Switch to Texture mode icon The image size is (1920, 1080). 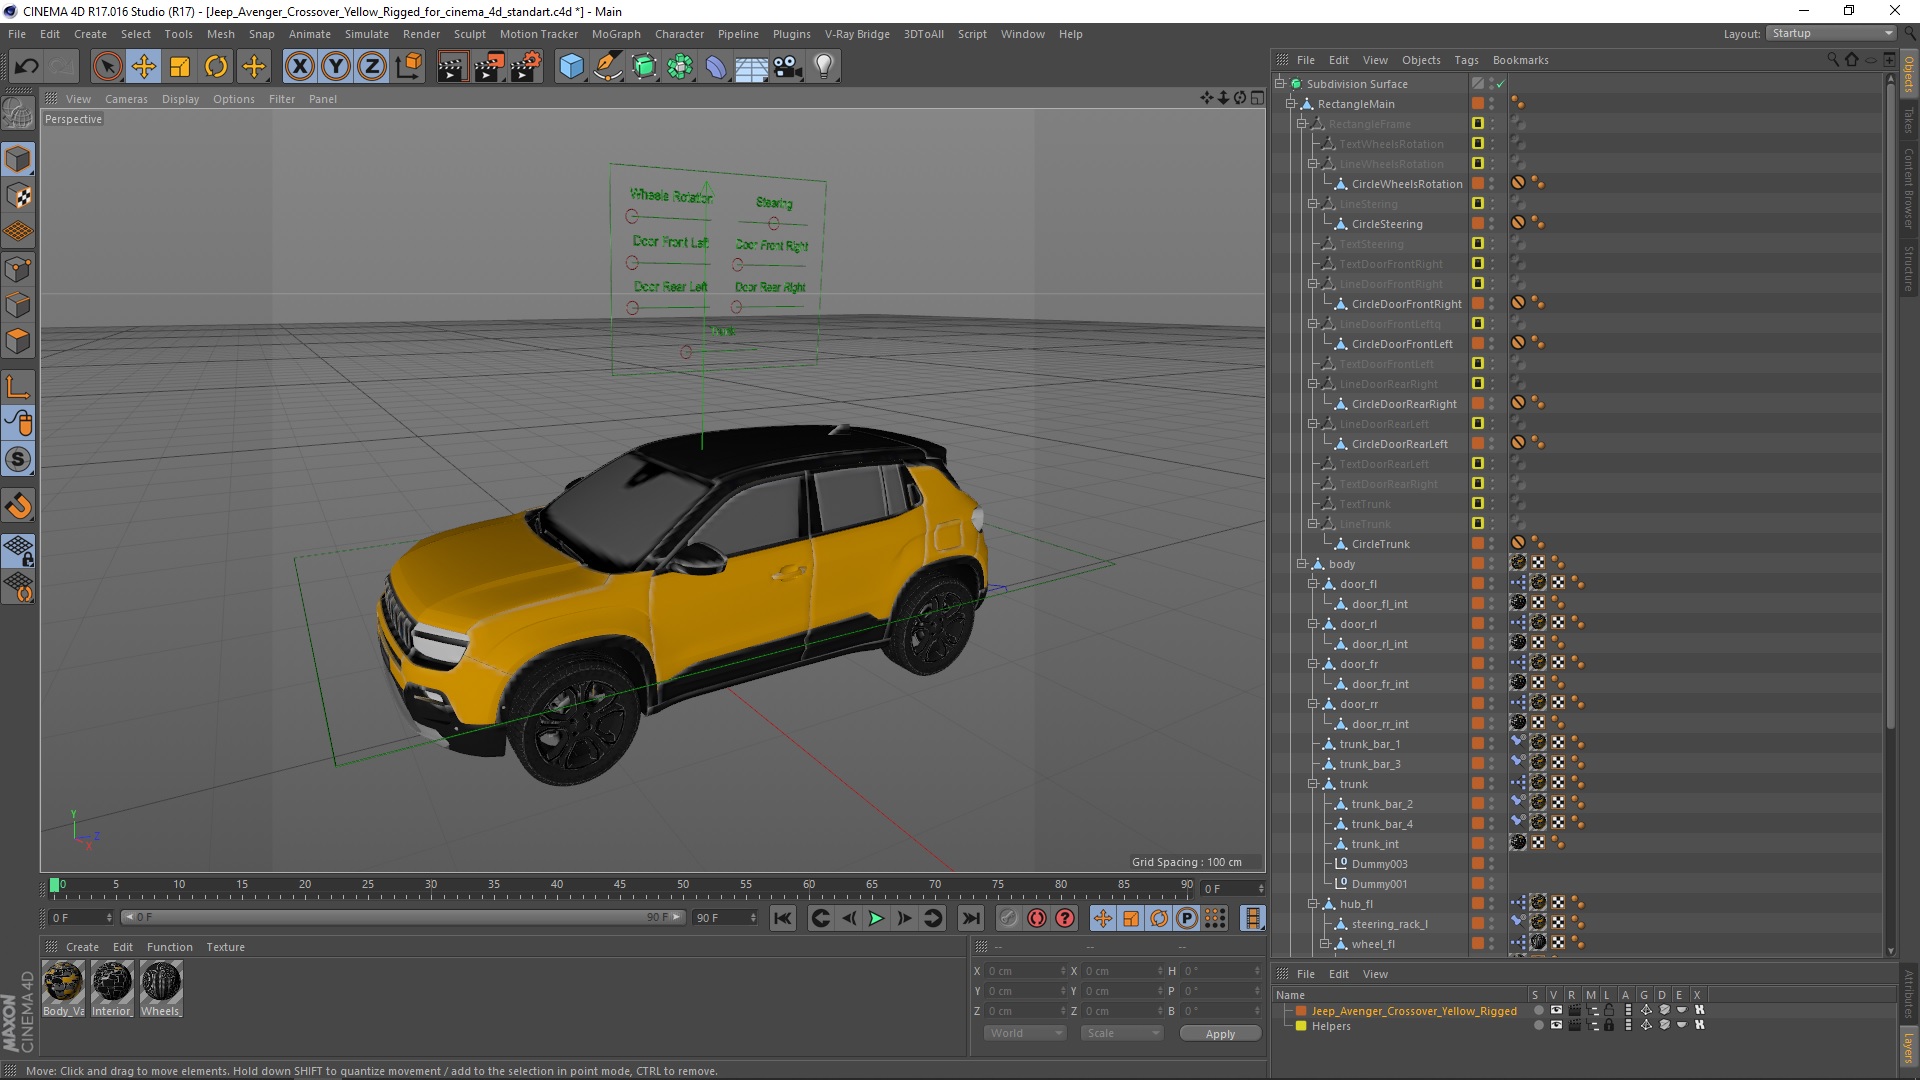18,196
